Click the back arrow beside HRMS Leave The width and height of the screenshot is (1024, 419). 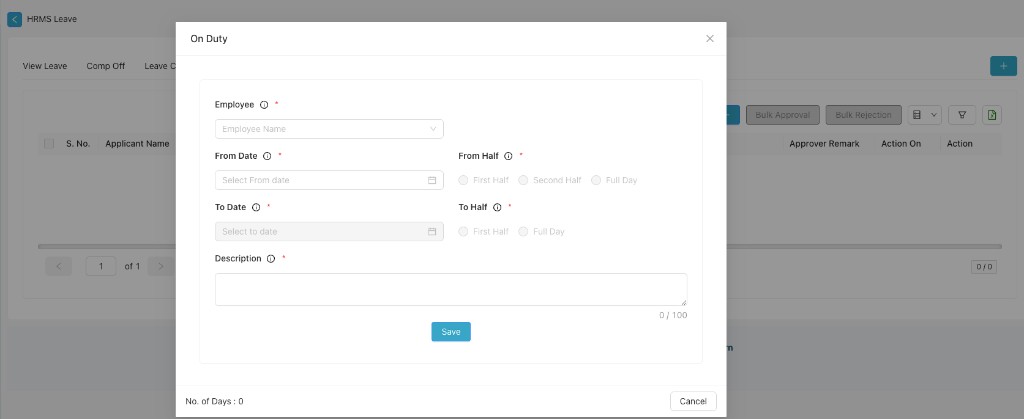pos(14,20)
